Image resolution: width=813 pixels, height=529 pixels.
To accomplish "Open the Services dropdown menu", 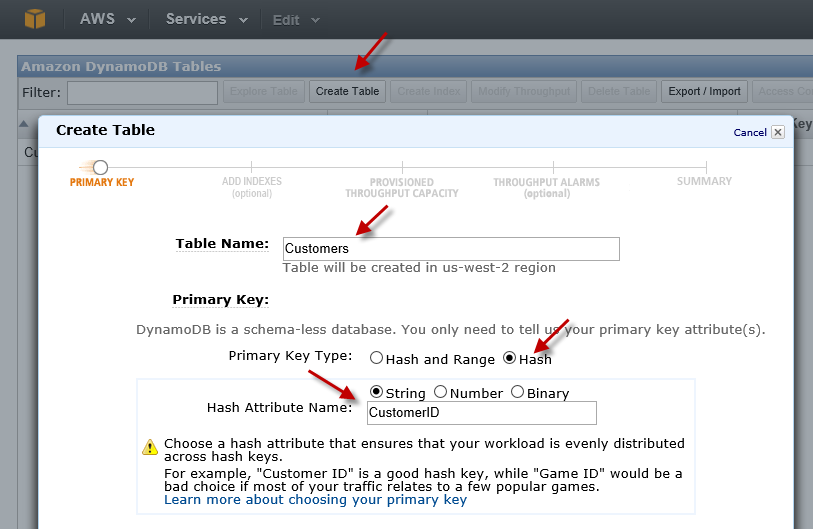I will (x=206, y=20).
